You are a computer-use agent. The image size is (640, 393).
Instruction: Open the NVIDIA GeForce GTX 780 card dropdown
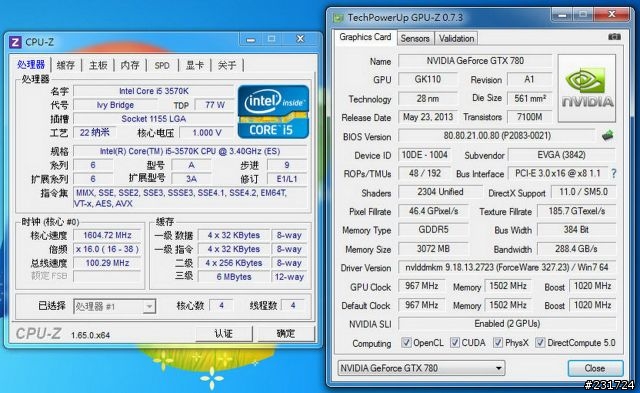pyautogui.click(x=421, y=368)
